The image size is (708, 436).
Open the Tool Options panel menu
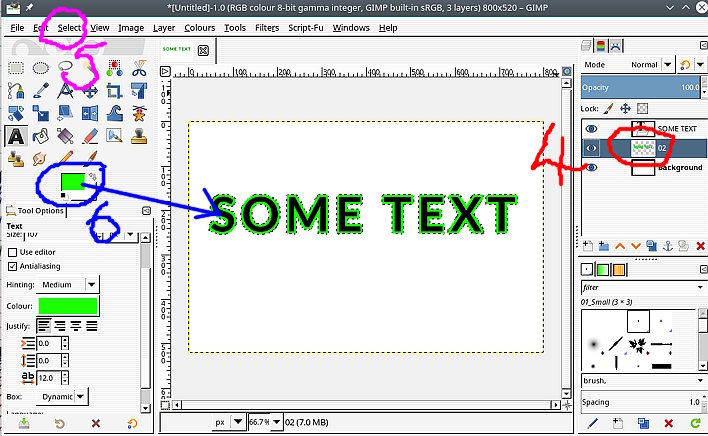(146, 210)
